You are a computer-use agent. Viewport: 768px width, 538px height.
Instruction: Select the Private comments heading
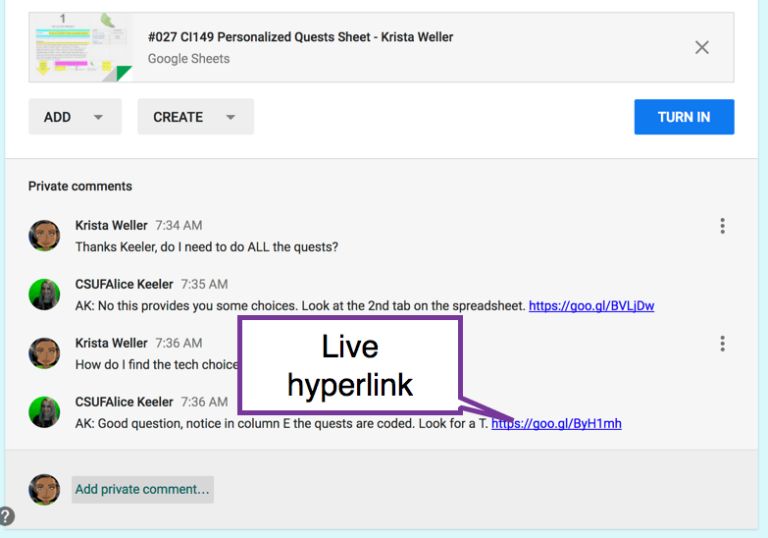[x=80, y=186]
